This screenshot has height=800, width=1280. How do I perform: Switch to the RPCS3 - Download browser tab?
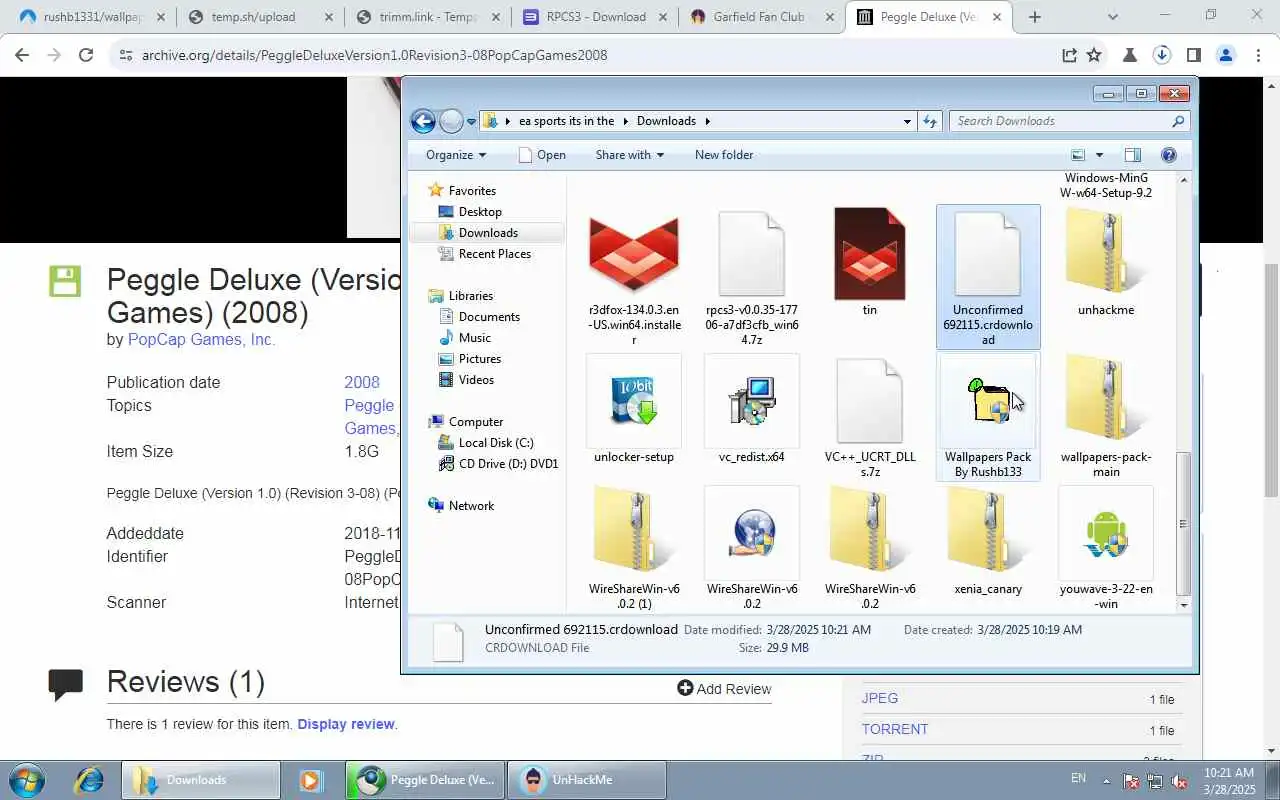tap(594, 17)
